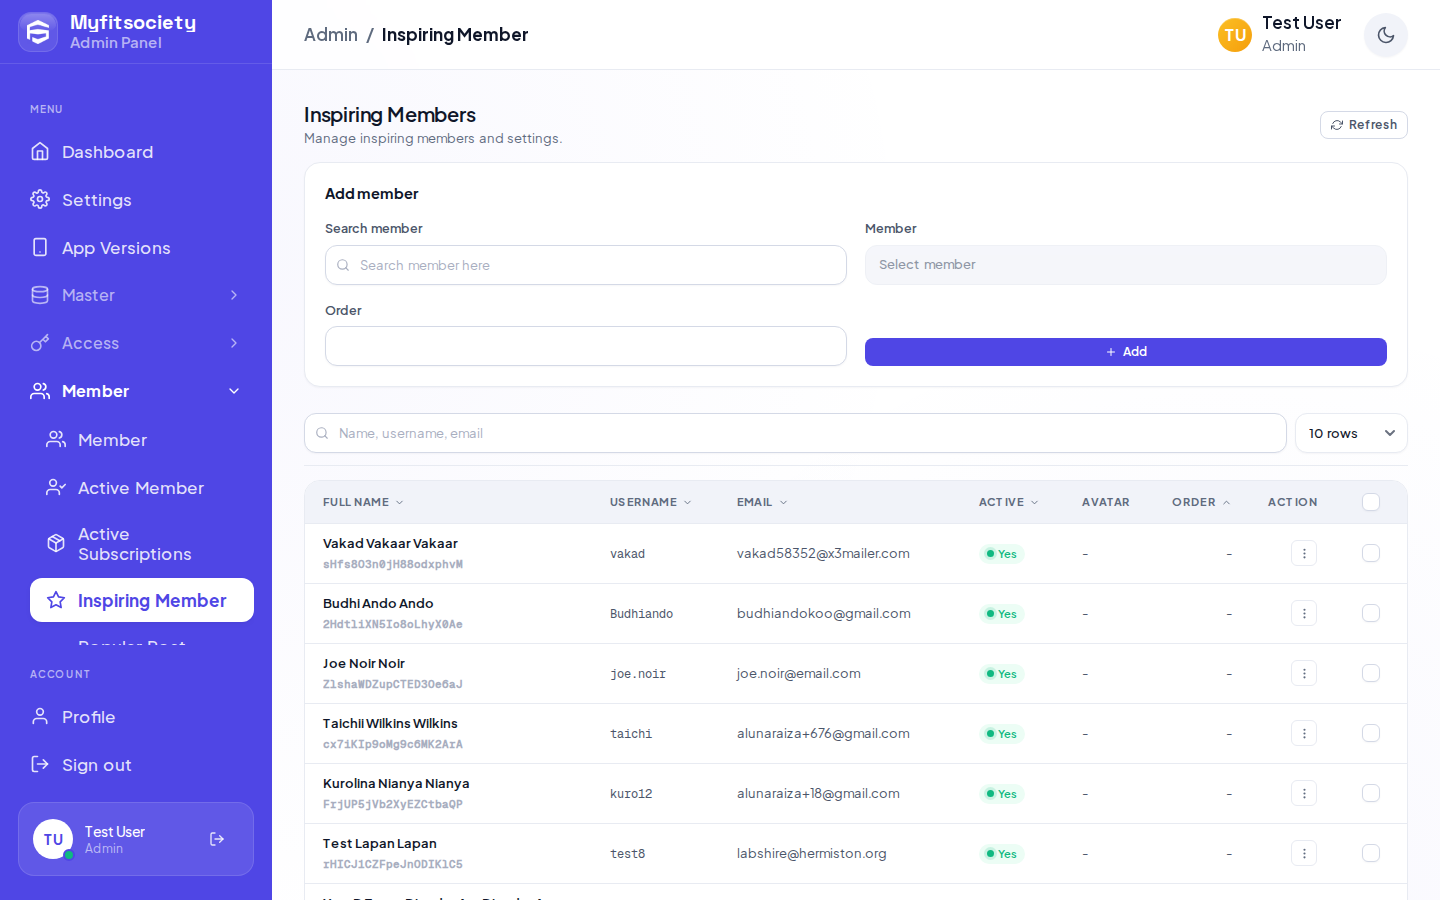Viewport: 1440px width, 900px height.
Task: Click the Settings gear icon in the sidebar
Action: coord(40,199)
